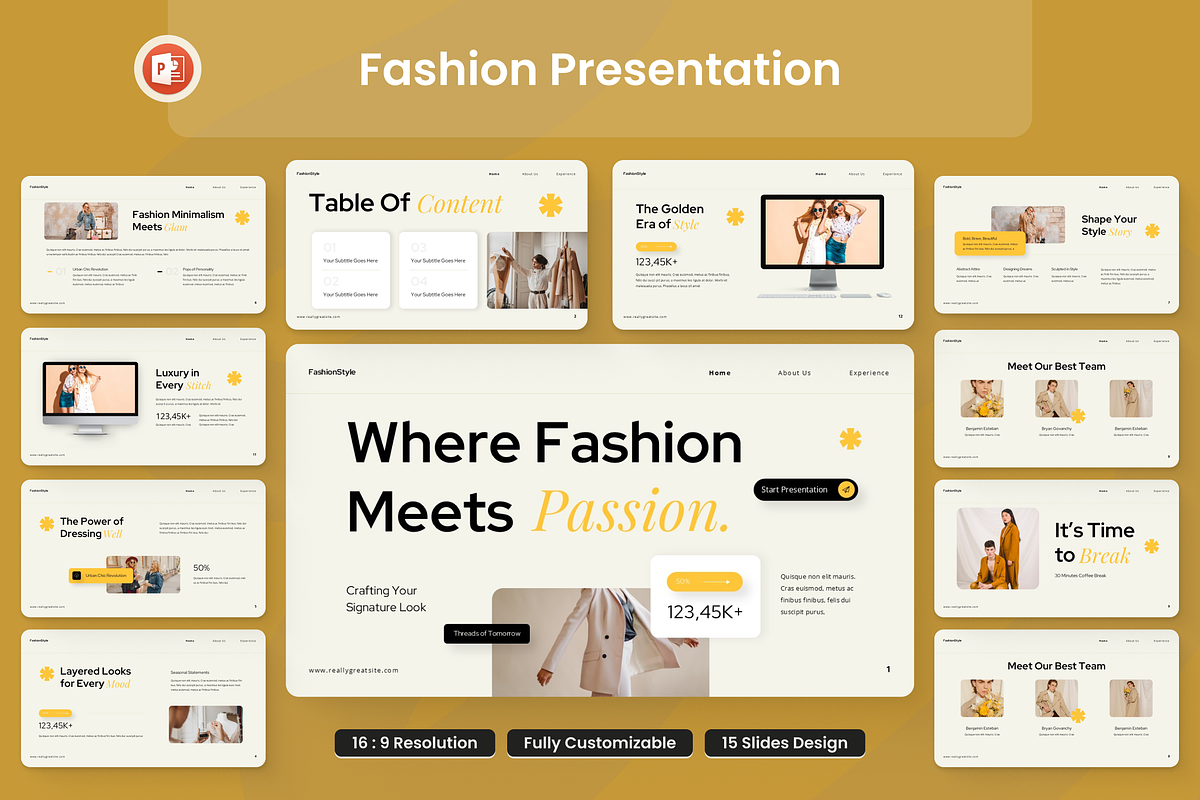The width and height of the screenshot is (1200, 800).
Task: Click the small icon in Urban Chic Resolution tag
Action: coord(77,576)
